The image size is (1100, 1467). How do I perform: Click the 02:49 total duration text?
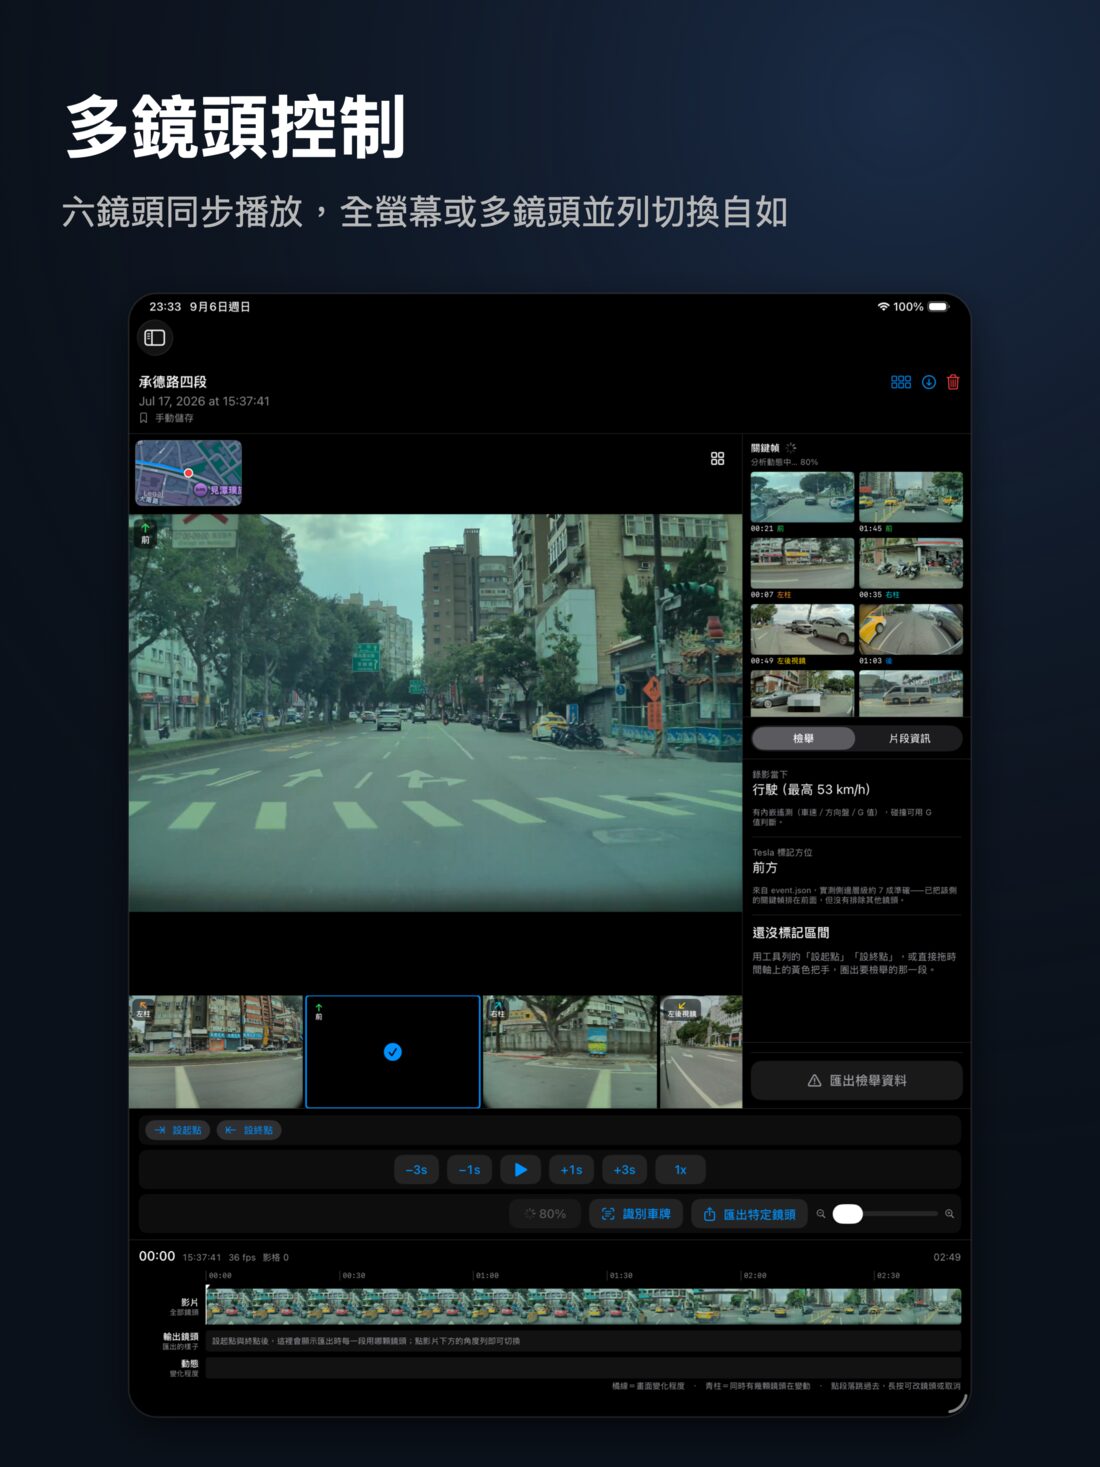pos(947,1257)
